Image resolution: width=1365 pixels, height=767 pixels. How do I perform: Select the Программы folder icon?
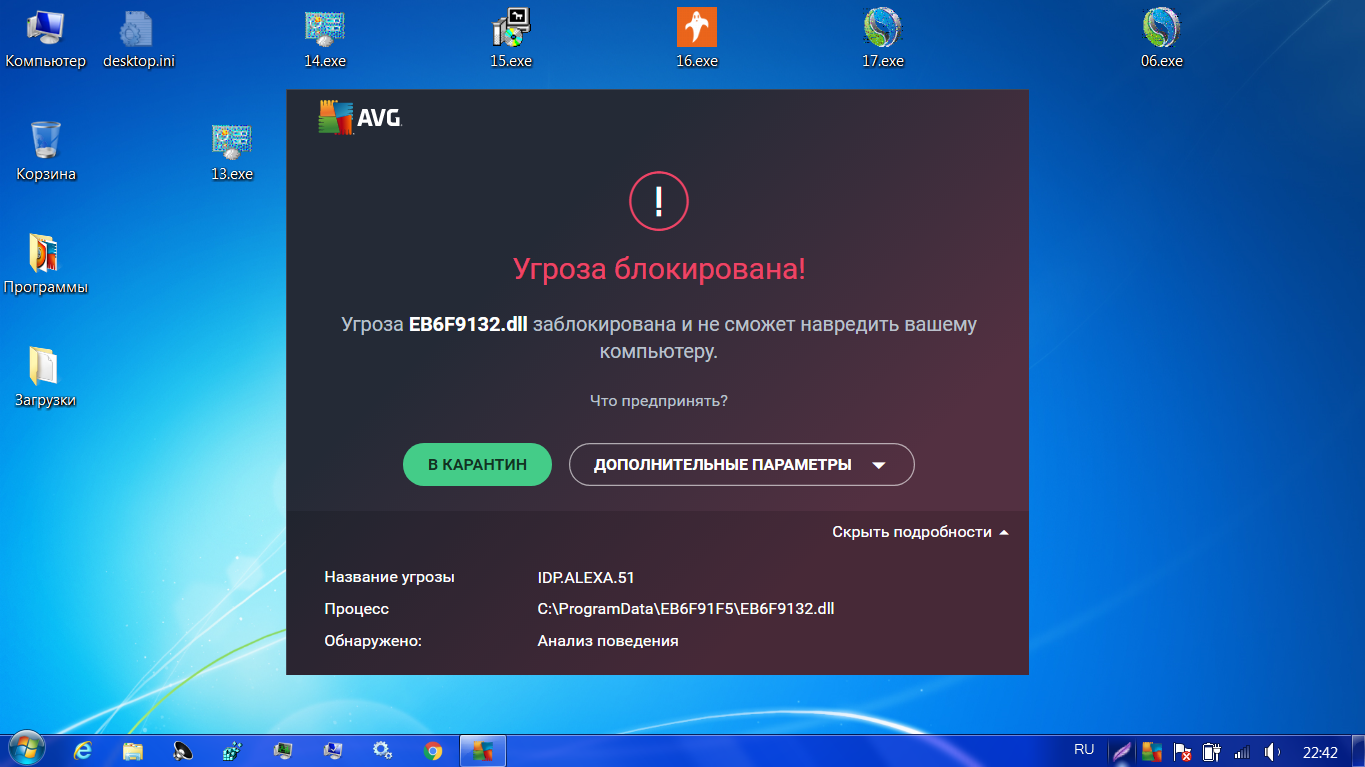point(46,265)
